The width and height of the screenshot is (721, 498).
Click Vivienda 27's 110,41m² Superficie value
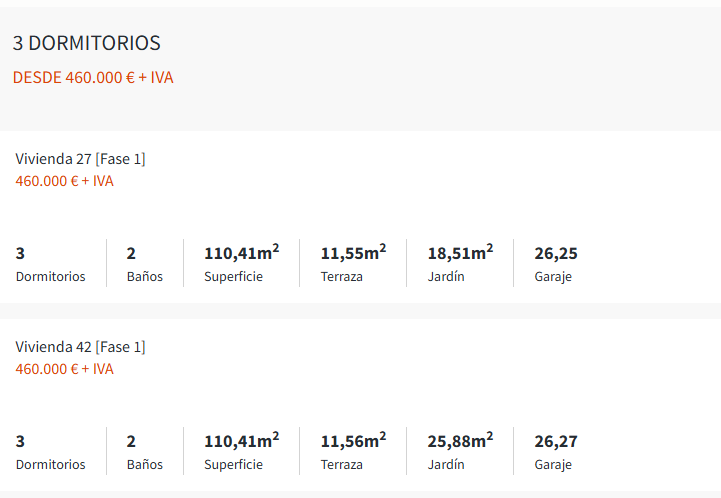241,252
